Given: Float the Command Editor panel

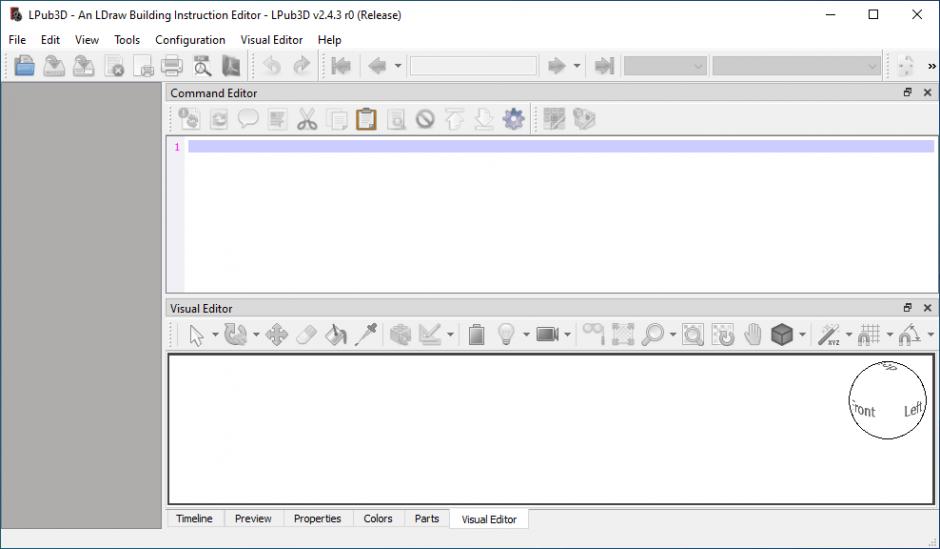Looking at the screenshot, I should click(908, 92).
